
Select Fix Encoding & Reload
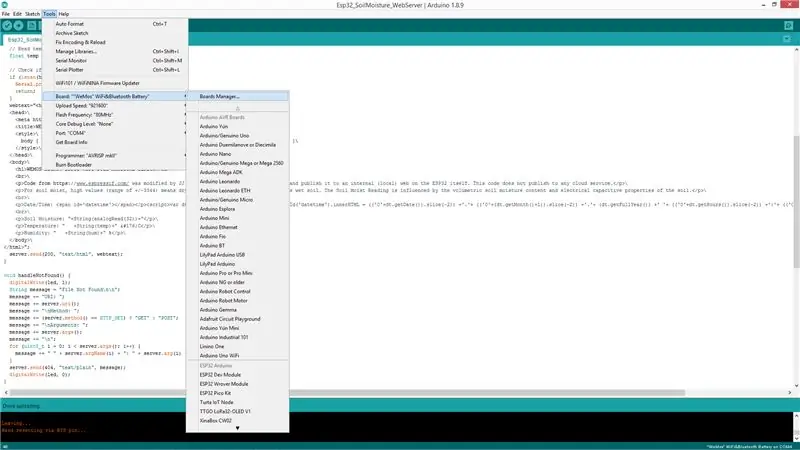(x=115, y=42)
